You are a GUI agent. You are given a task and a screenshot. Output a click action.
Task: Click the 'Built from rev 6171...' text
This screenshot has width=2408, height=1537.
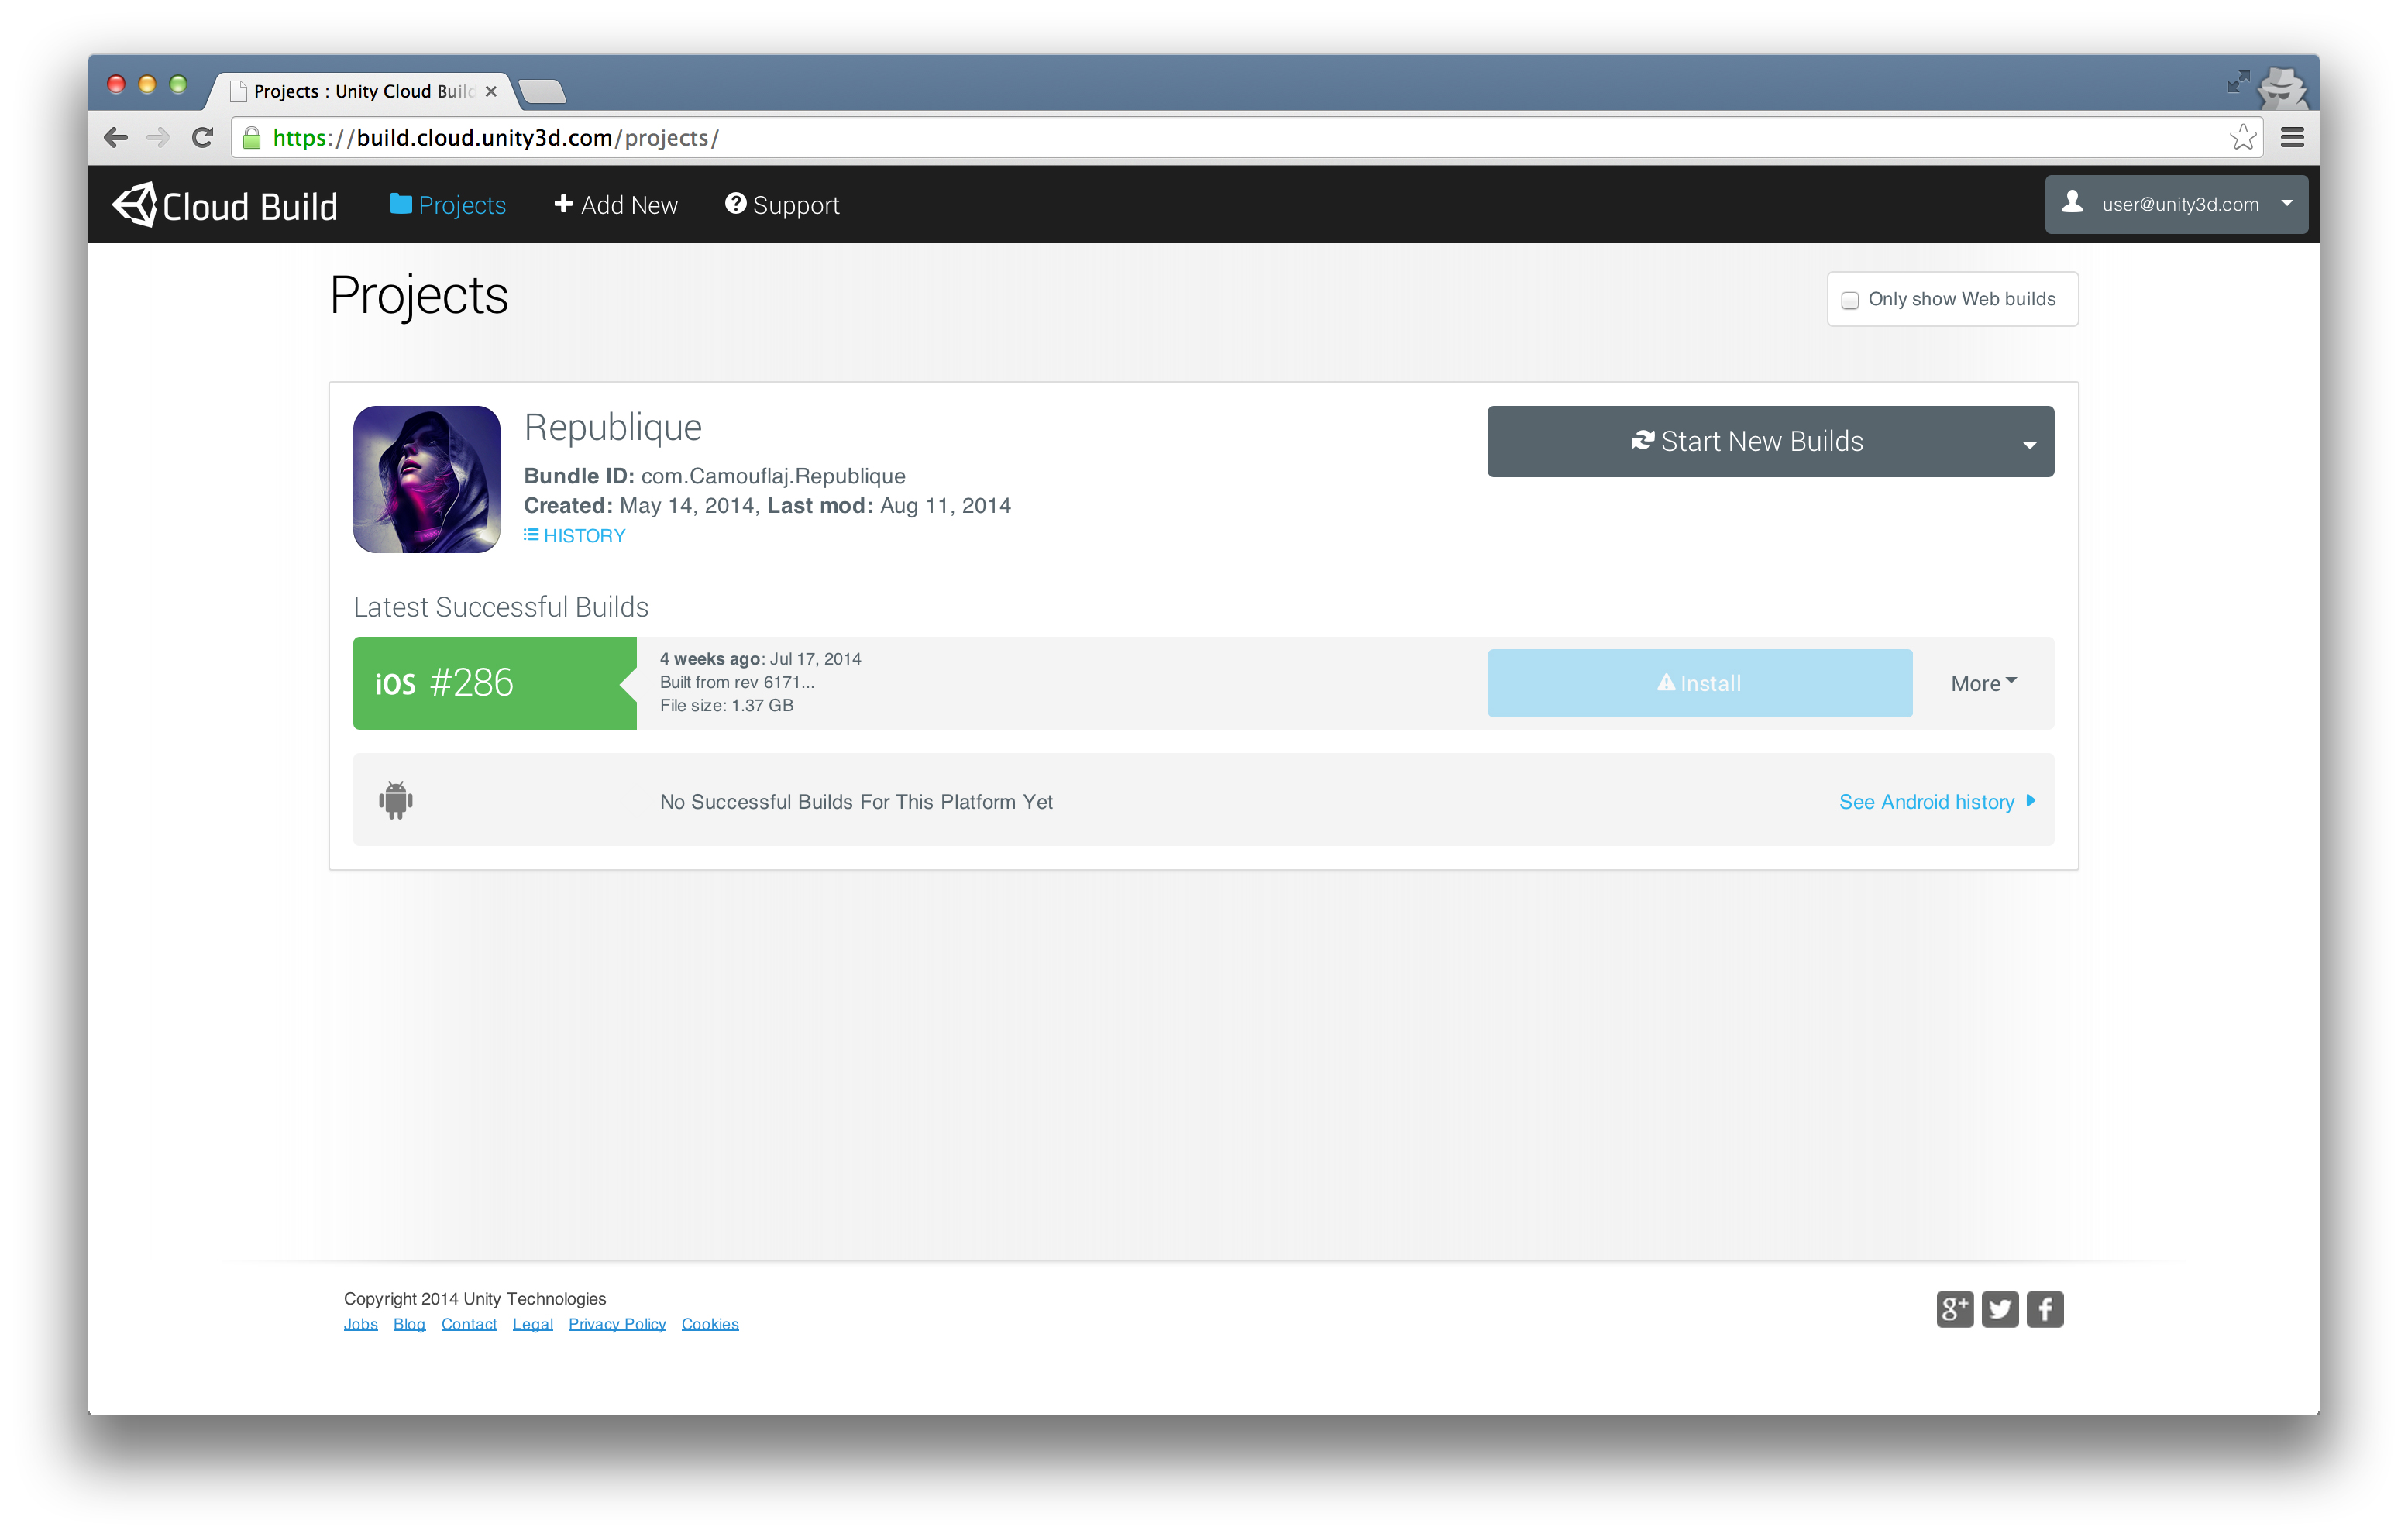737,682
